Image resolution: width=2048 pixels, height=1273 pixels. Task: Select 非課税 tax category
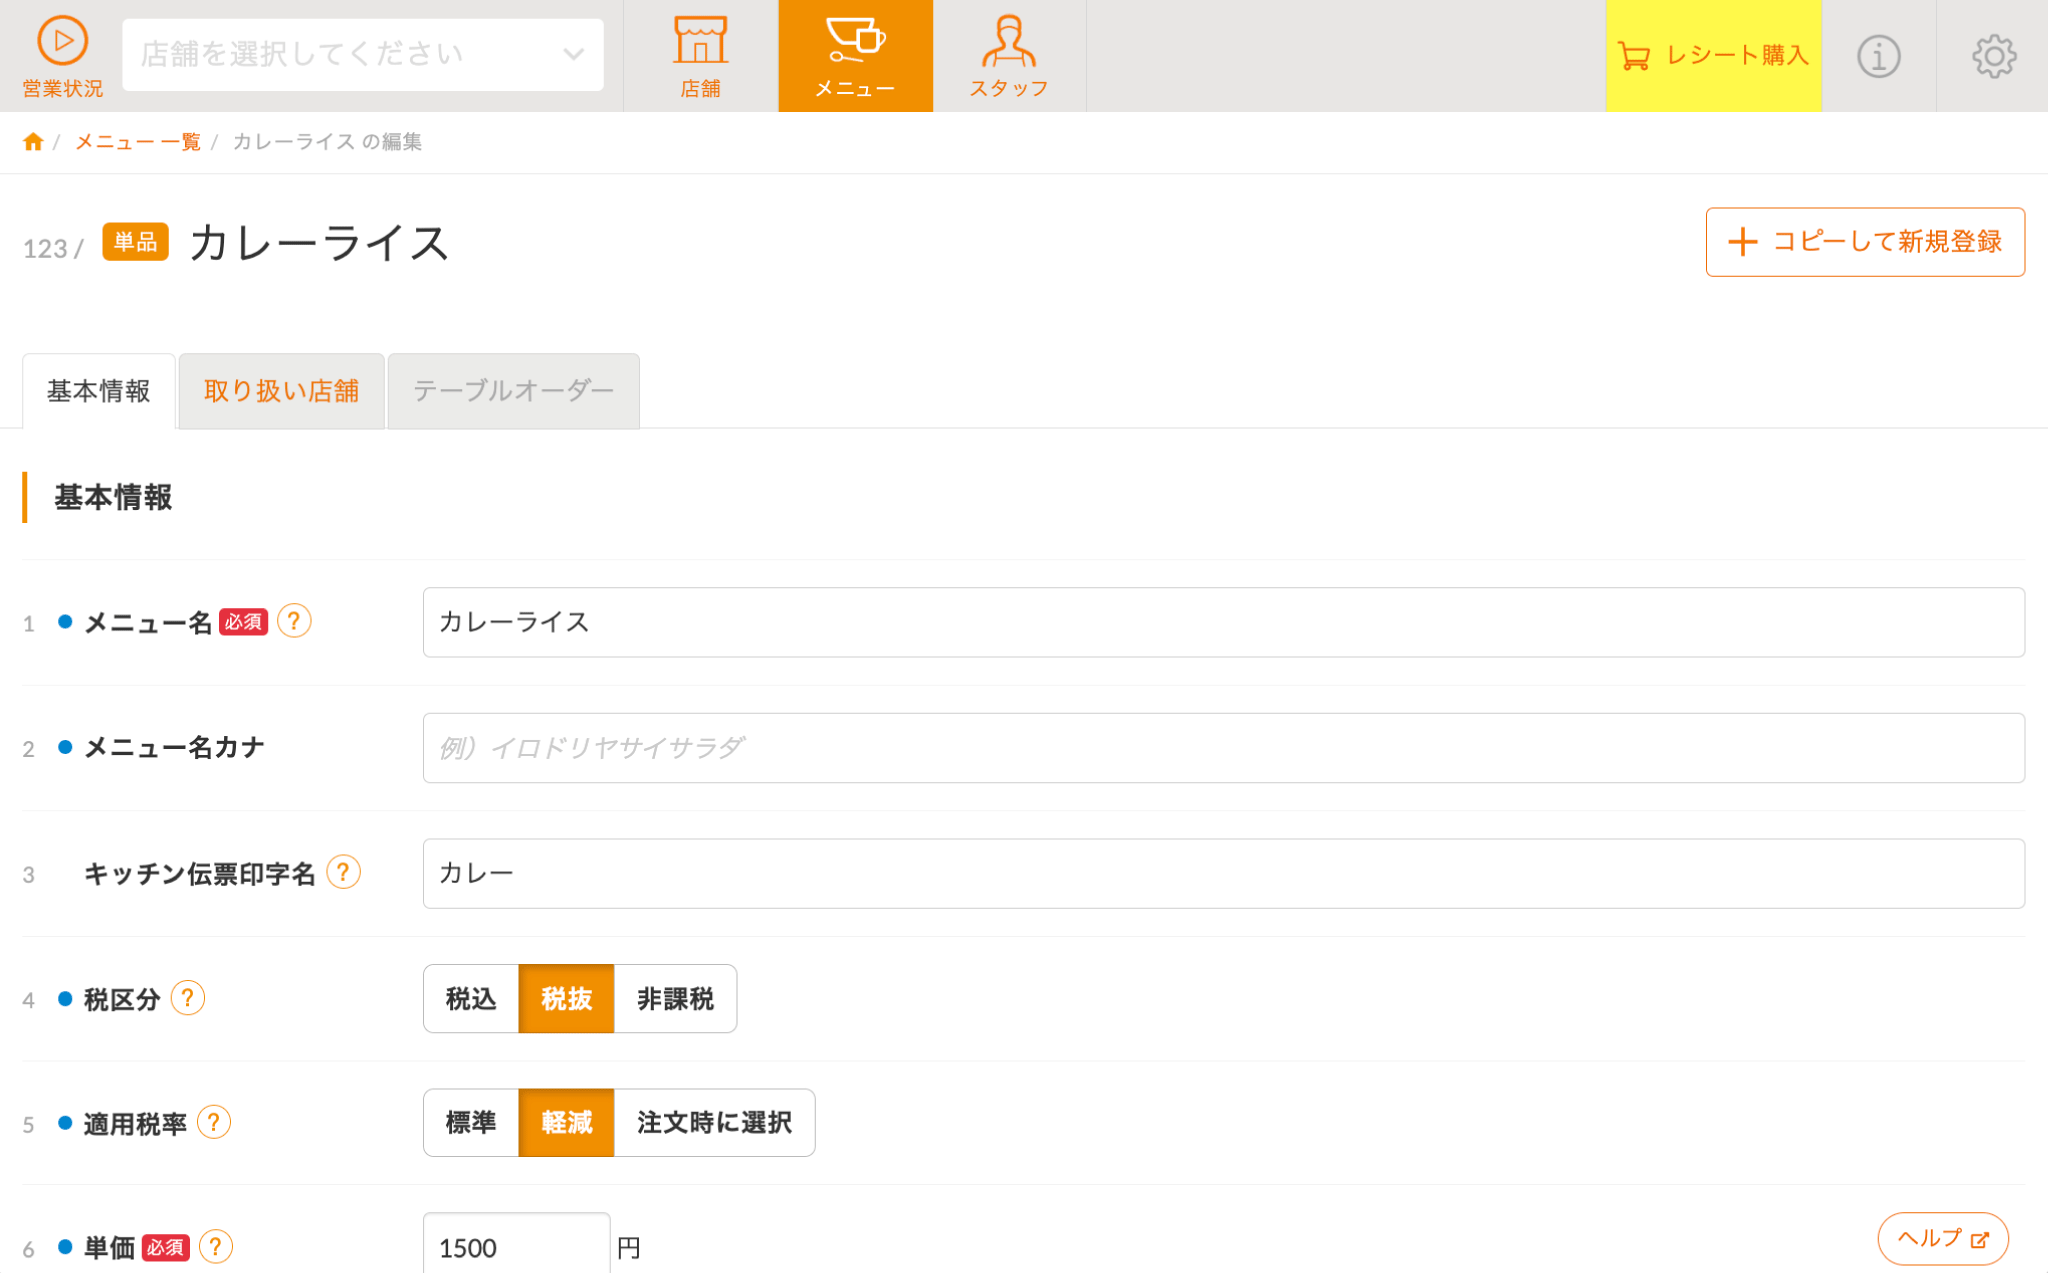point(675,998)
